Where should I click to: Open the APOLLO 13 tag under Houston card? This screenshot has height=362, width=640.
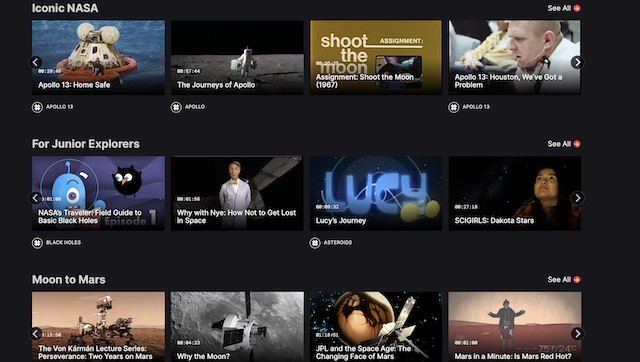tap(476, 107)
